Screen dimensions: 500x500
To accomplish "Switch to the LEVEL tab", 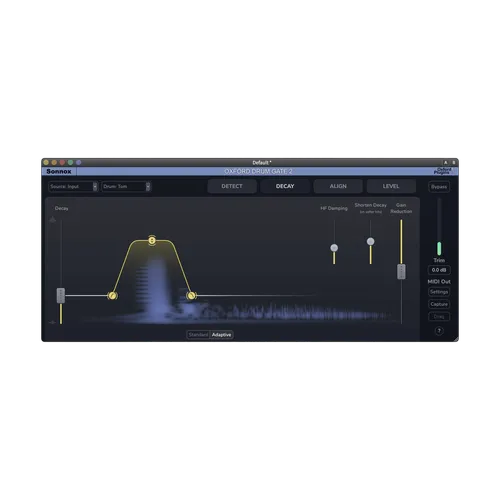I will (x=391, y=186).
